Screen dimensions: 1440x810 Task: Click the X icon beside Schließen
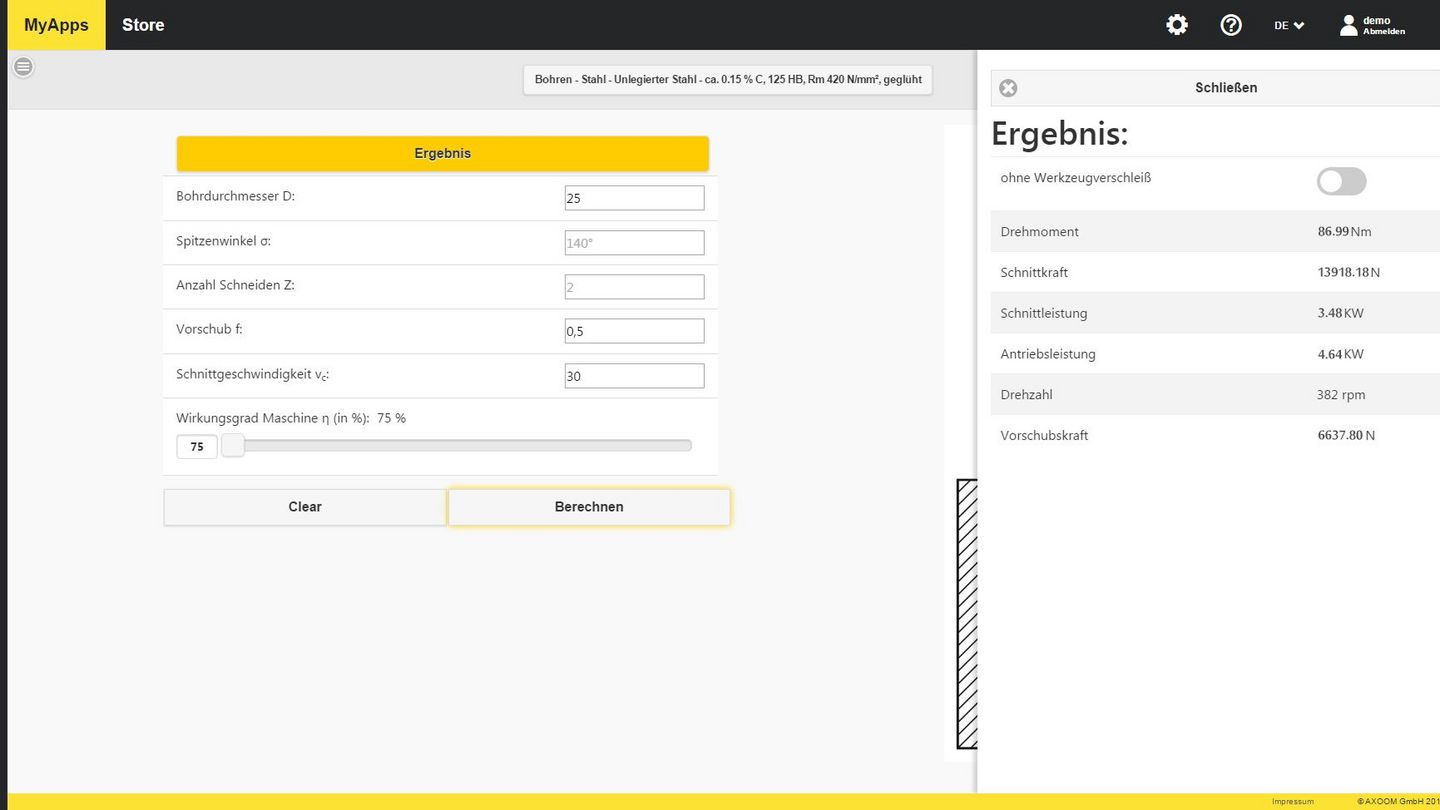coord(1008,88)
